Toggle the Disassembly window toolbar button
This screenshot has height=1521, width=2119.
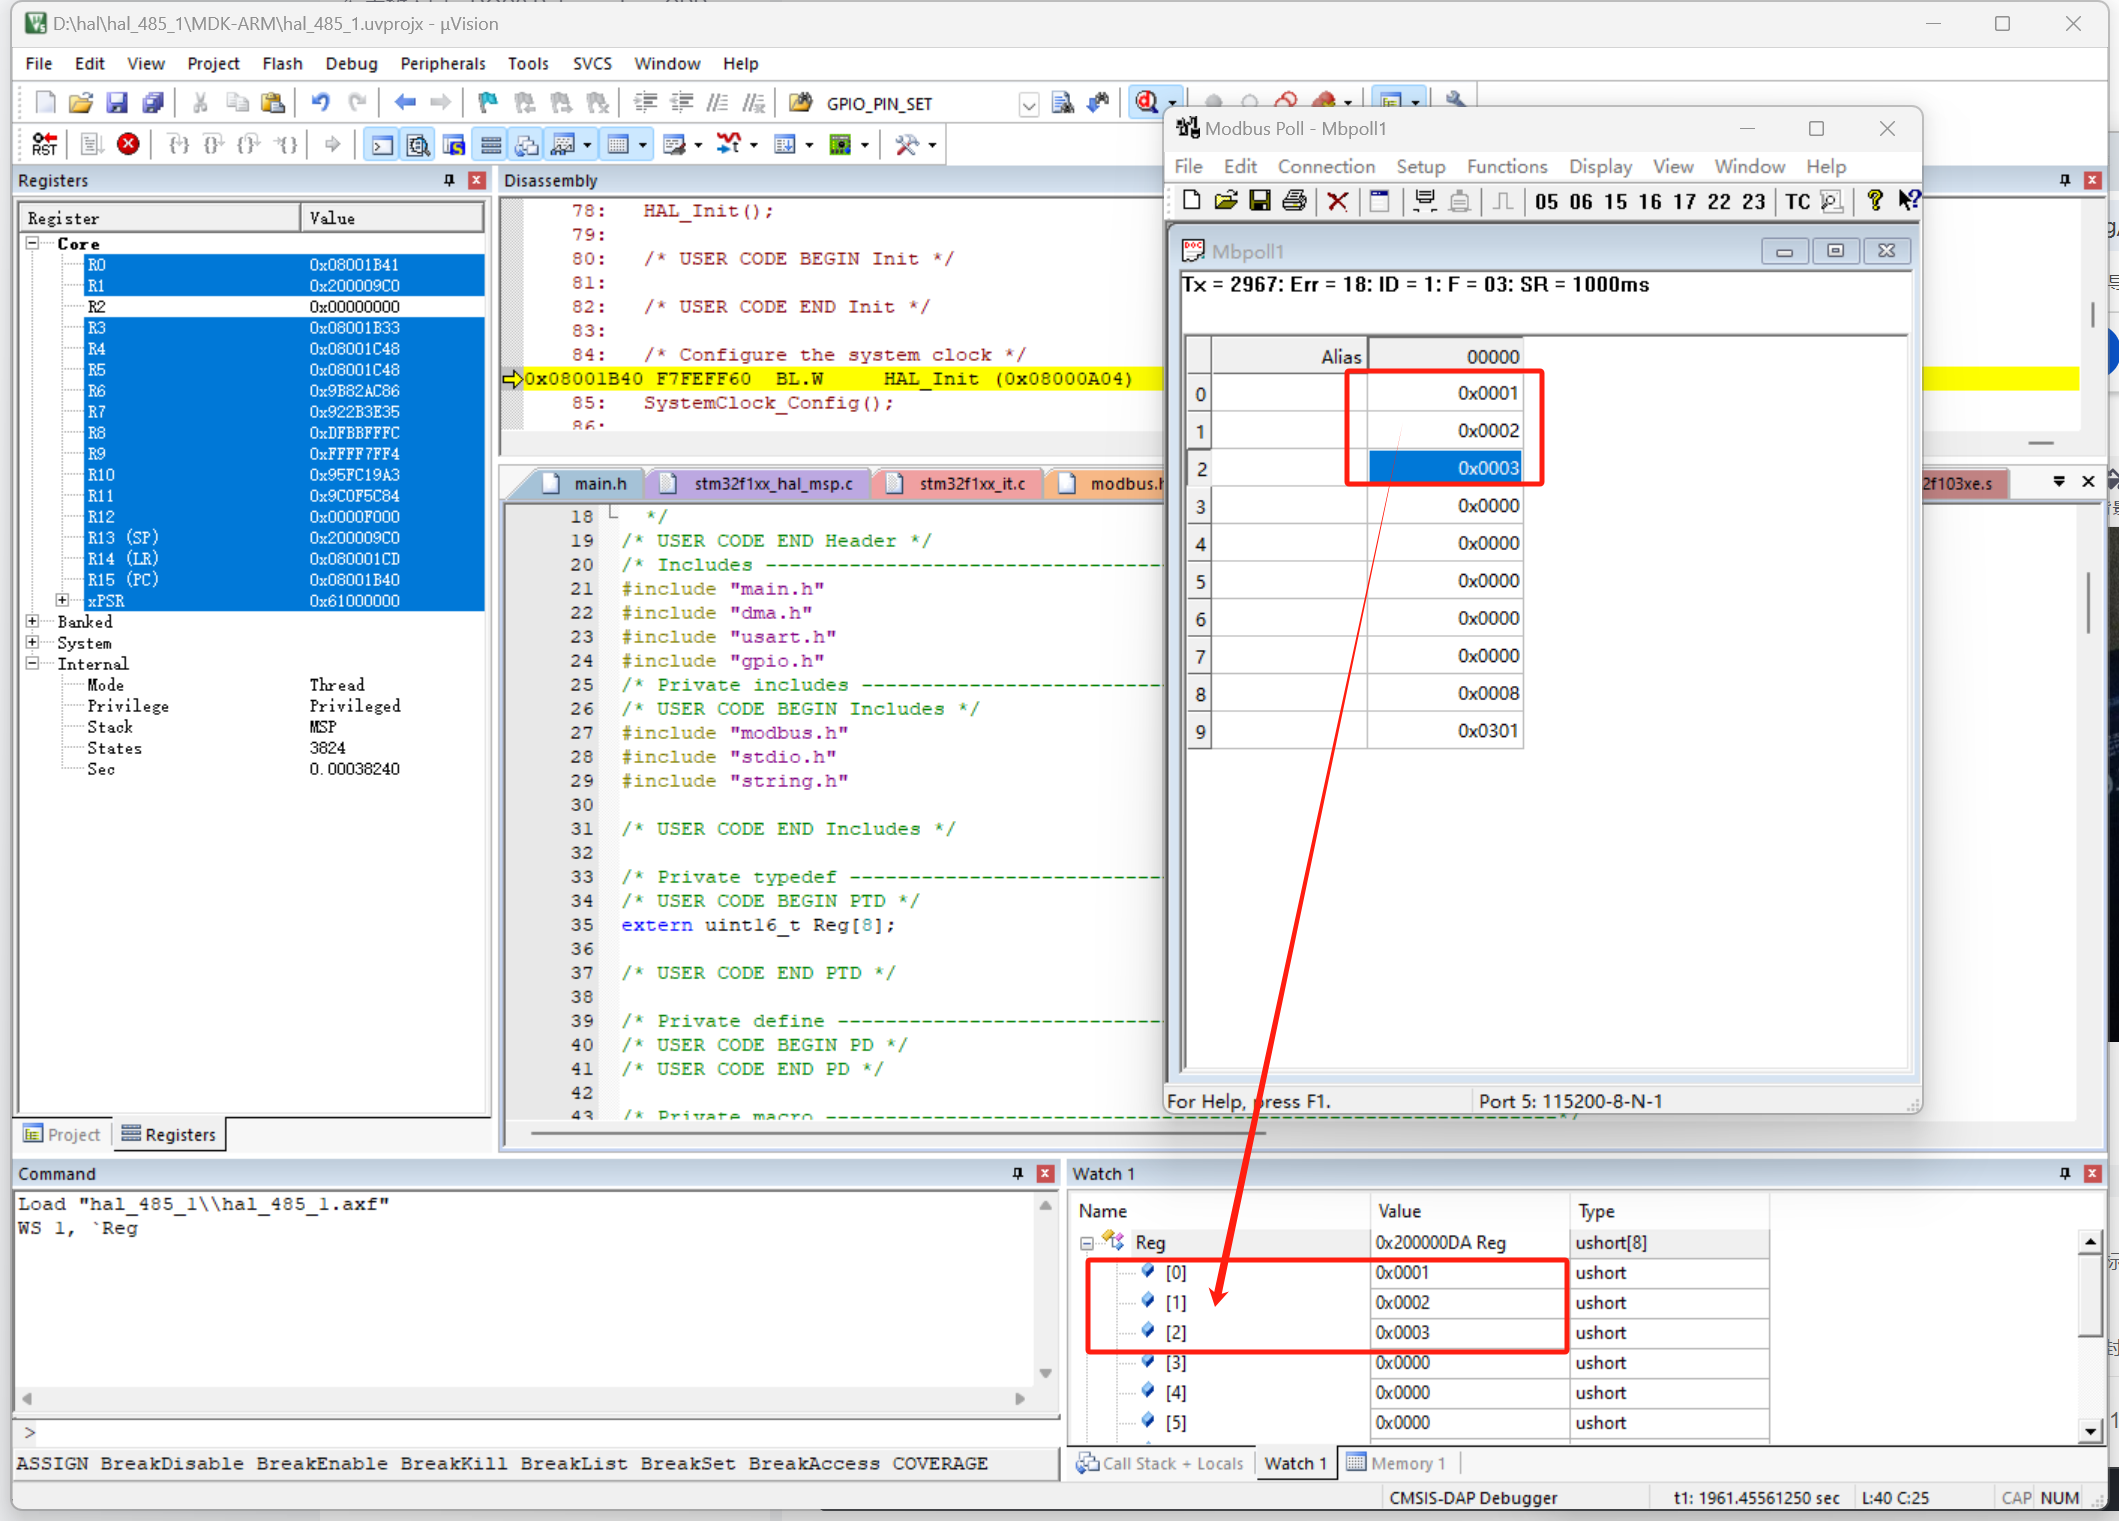coord(419,145)
